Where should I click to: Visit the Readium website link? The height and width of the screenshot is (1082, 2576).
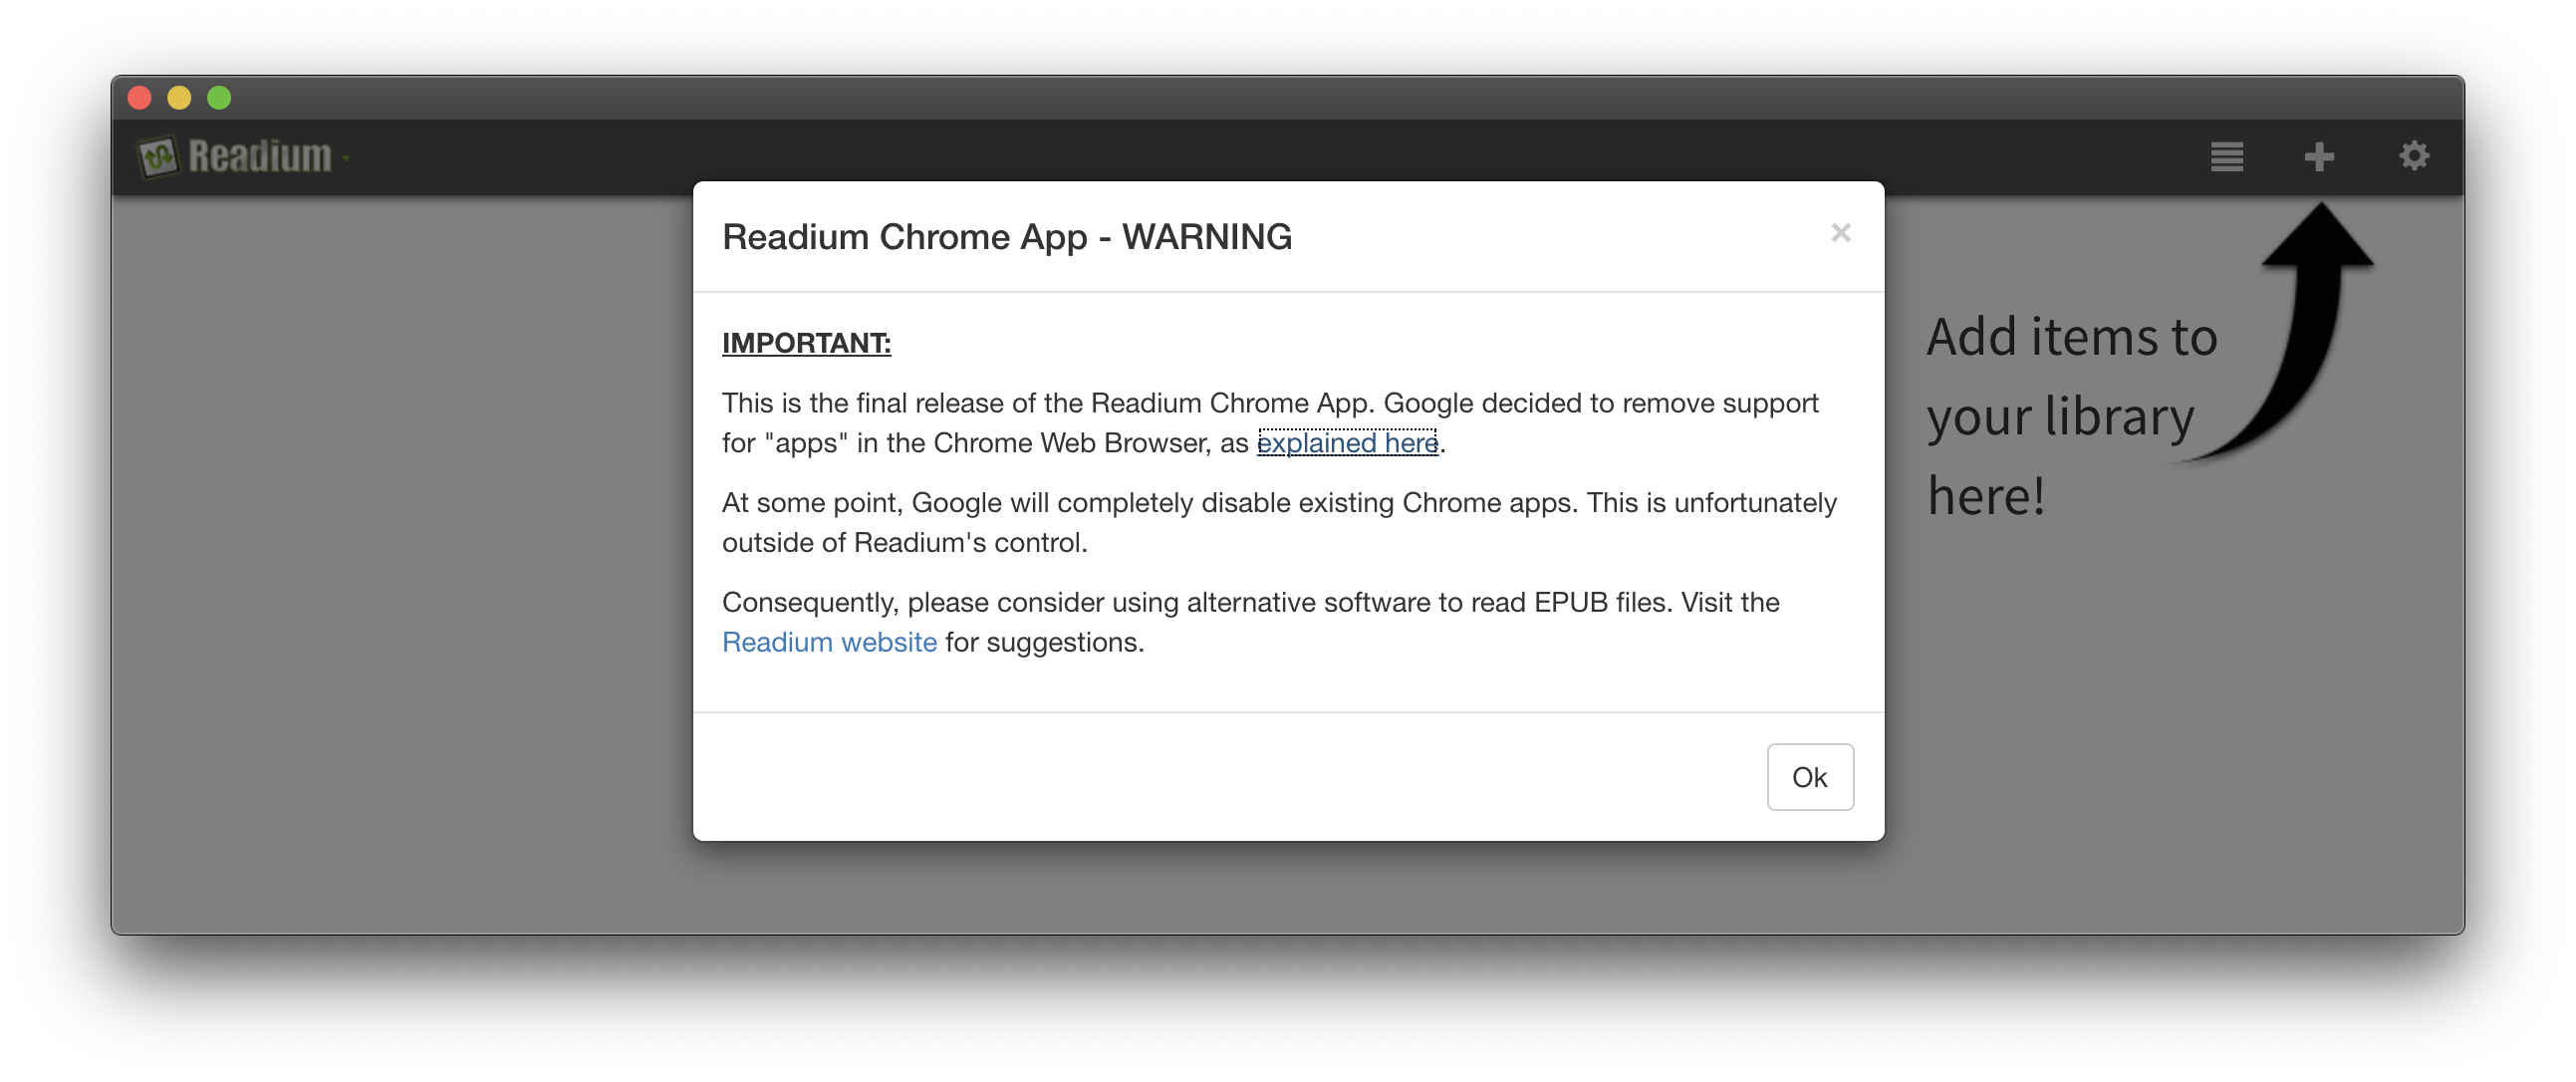click(x=829, y=642)
